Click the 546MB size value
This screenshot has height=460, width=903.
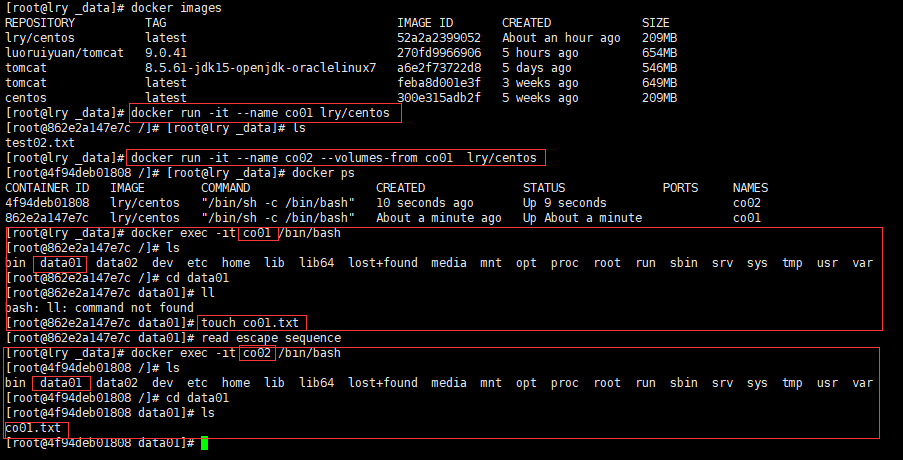pos(659,68)
